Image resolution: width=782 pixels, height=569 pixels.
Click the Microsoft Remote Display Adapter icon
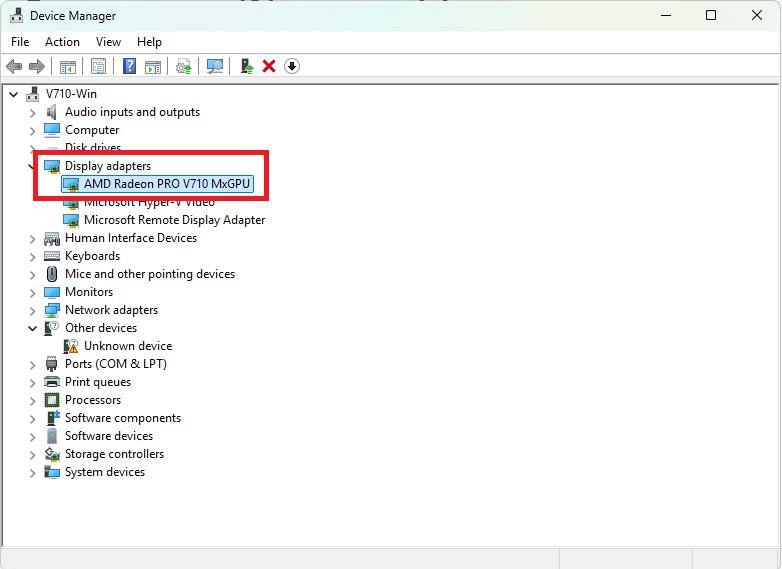tap(71, 220)
